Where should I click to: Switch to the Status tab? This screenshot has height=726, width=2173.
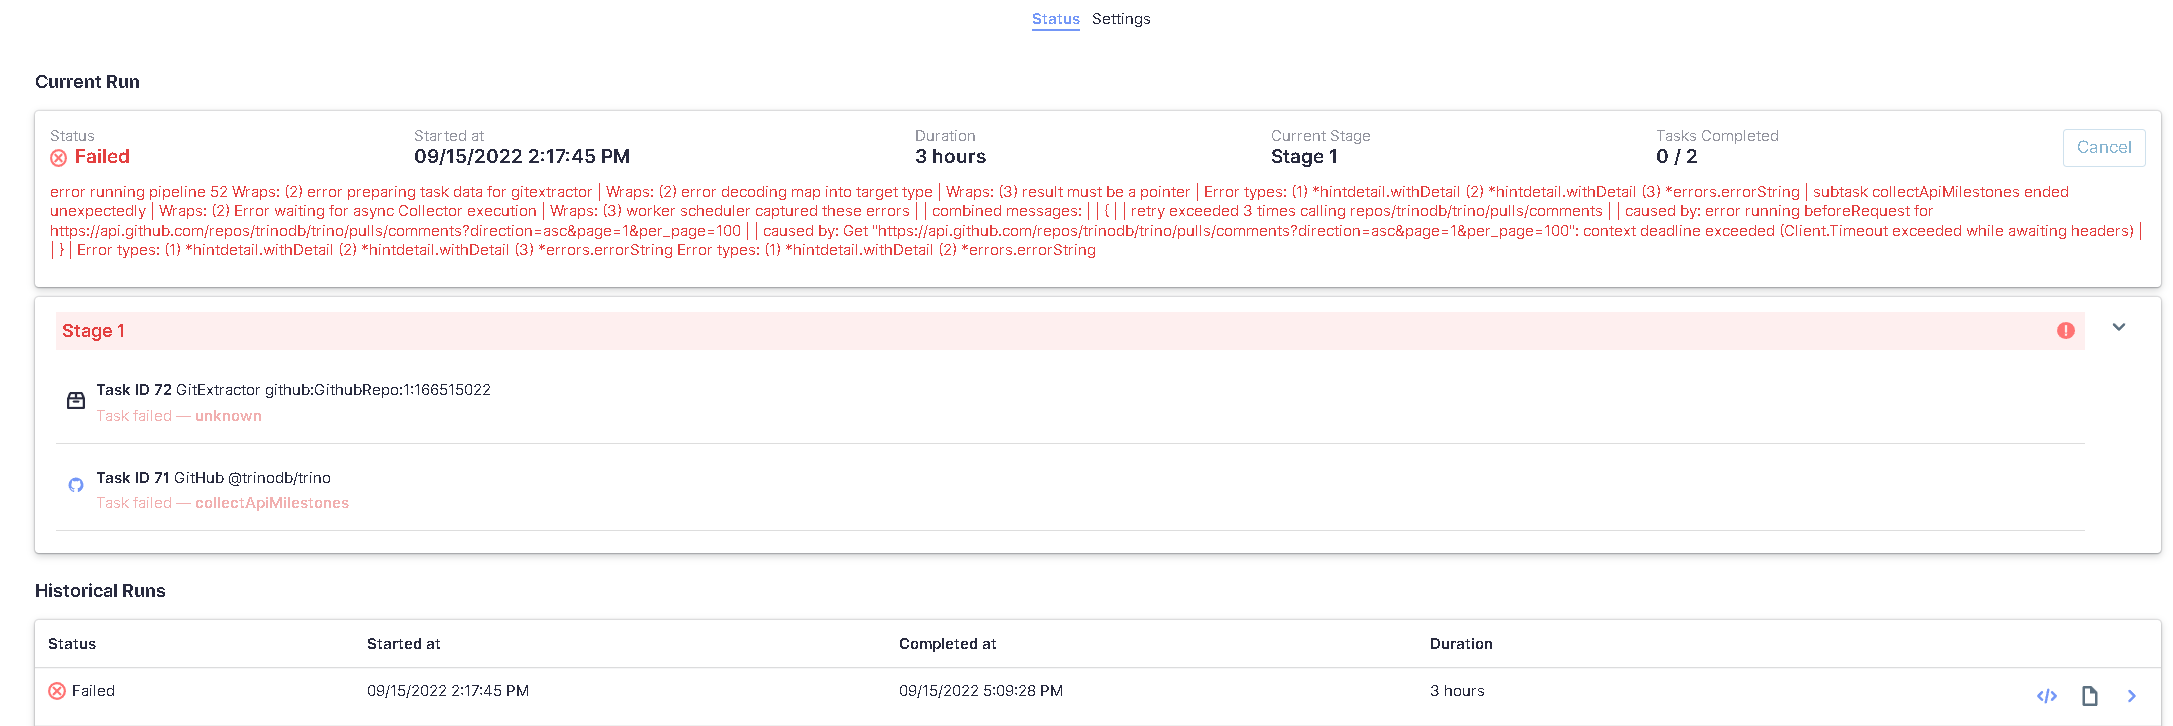(1055, 19)
